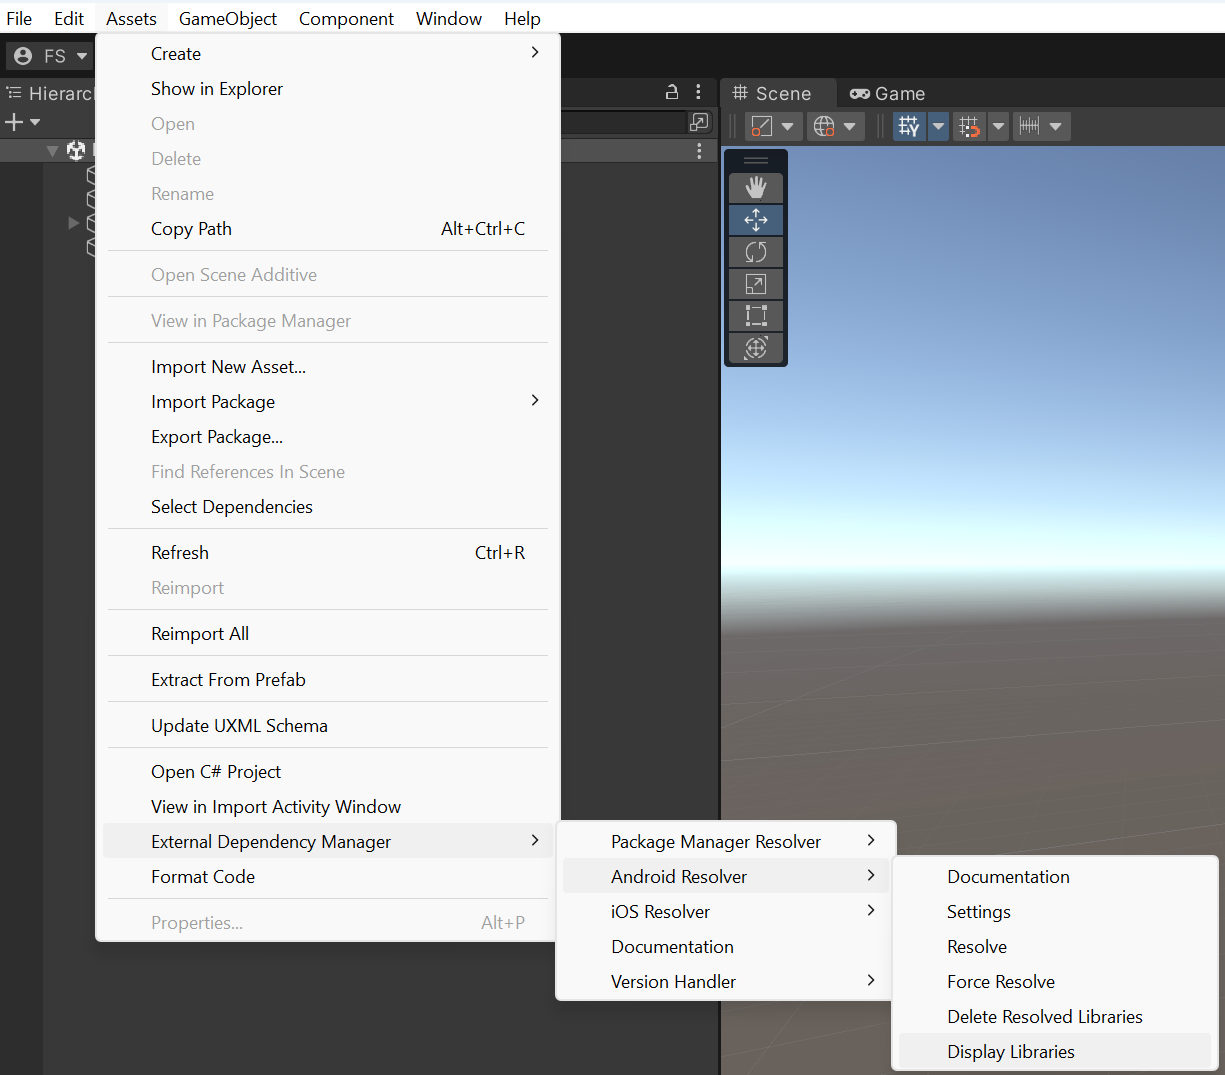Select the Rotate tool
The image size is (1225, 1075).
(756, 252)
